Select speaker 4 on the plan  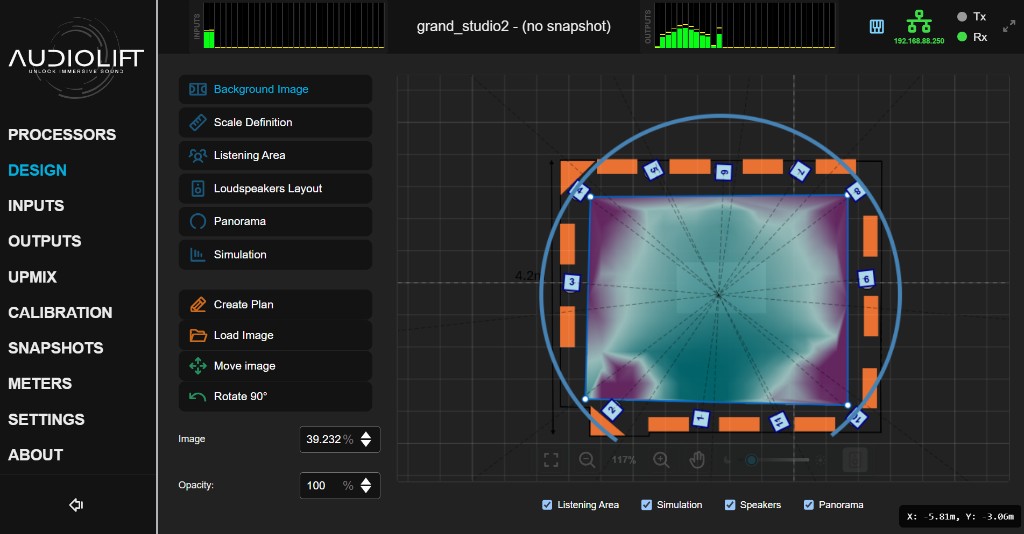coord(579,191)
